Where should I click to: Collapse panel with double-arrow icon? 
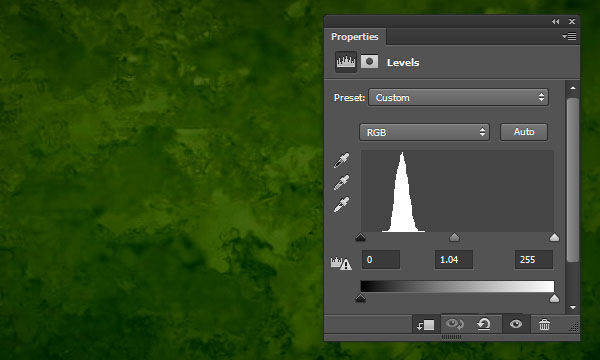(555, 22)
